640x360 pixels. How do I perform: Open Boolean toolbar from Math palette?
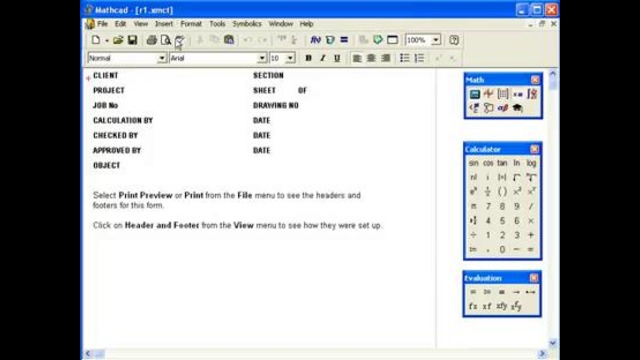(x=474, y=108)
